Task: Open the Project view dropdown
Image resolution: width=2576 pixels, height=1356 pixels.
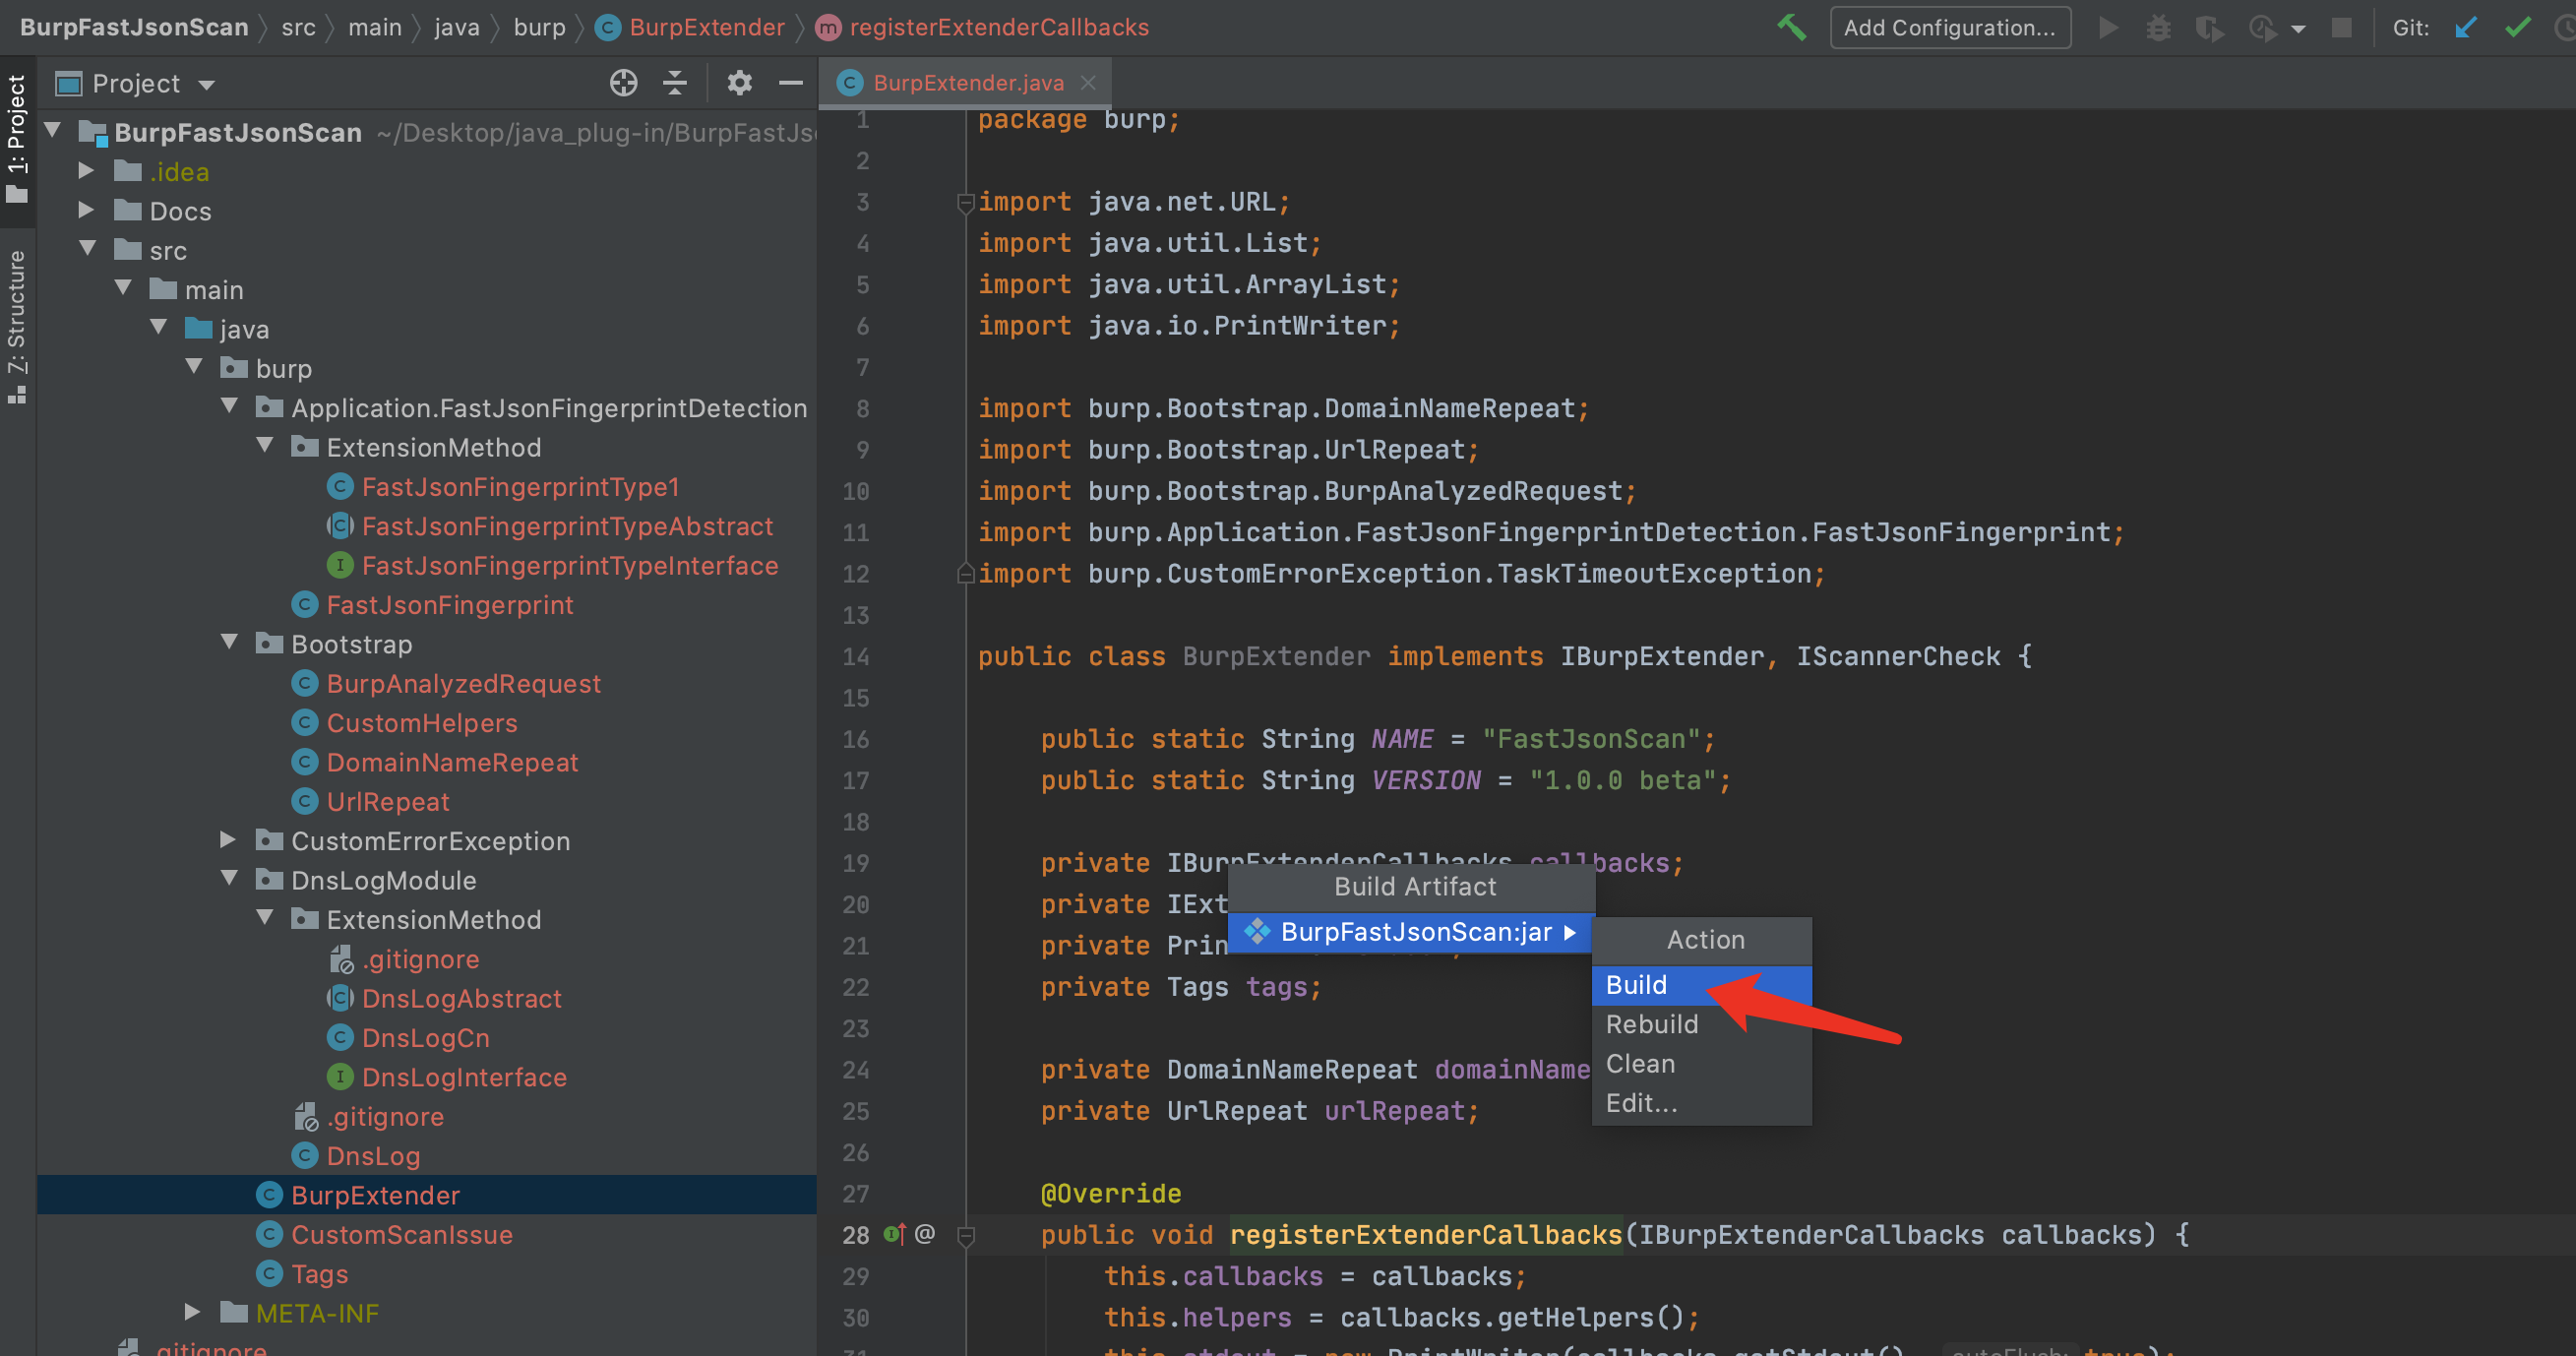Action: (x=206, y=84)
